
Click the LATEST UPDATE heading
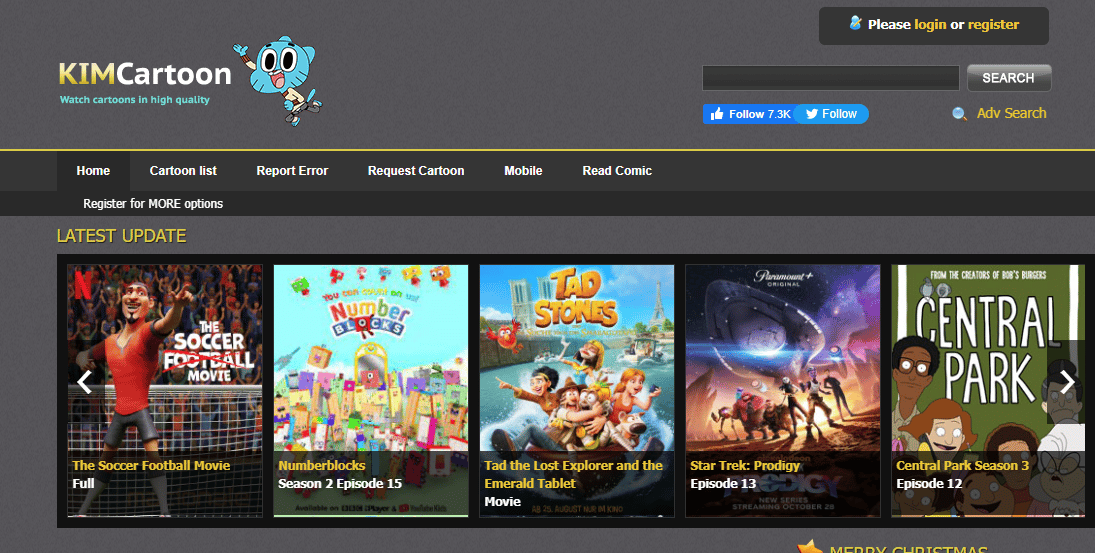122,236
